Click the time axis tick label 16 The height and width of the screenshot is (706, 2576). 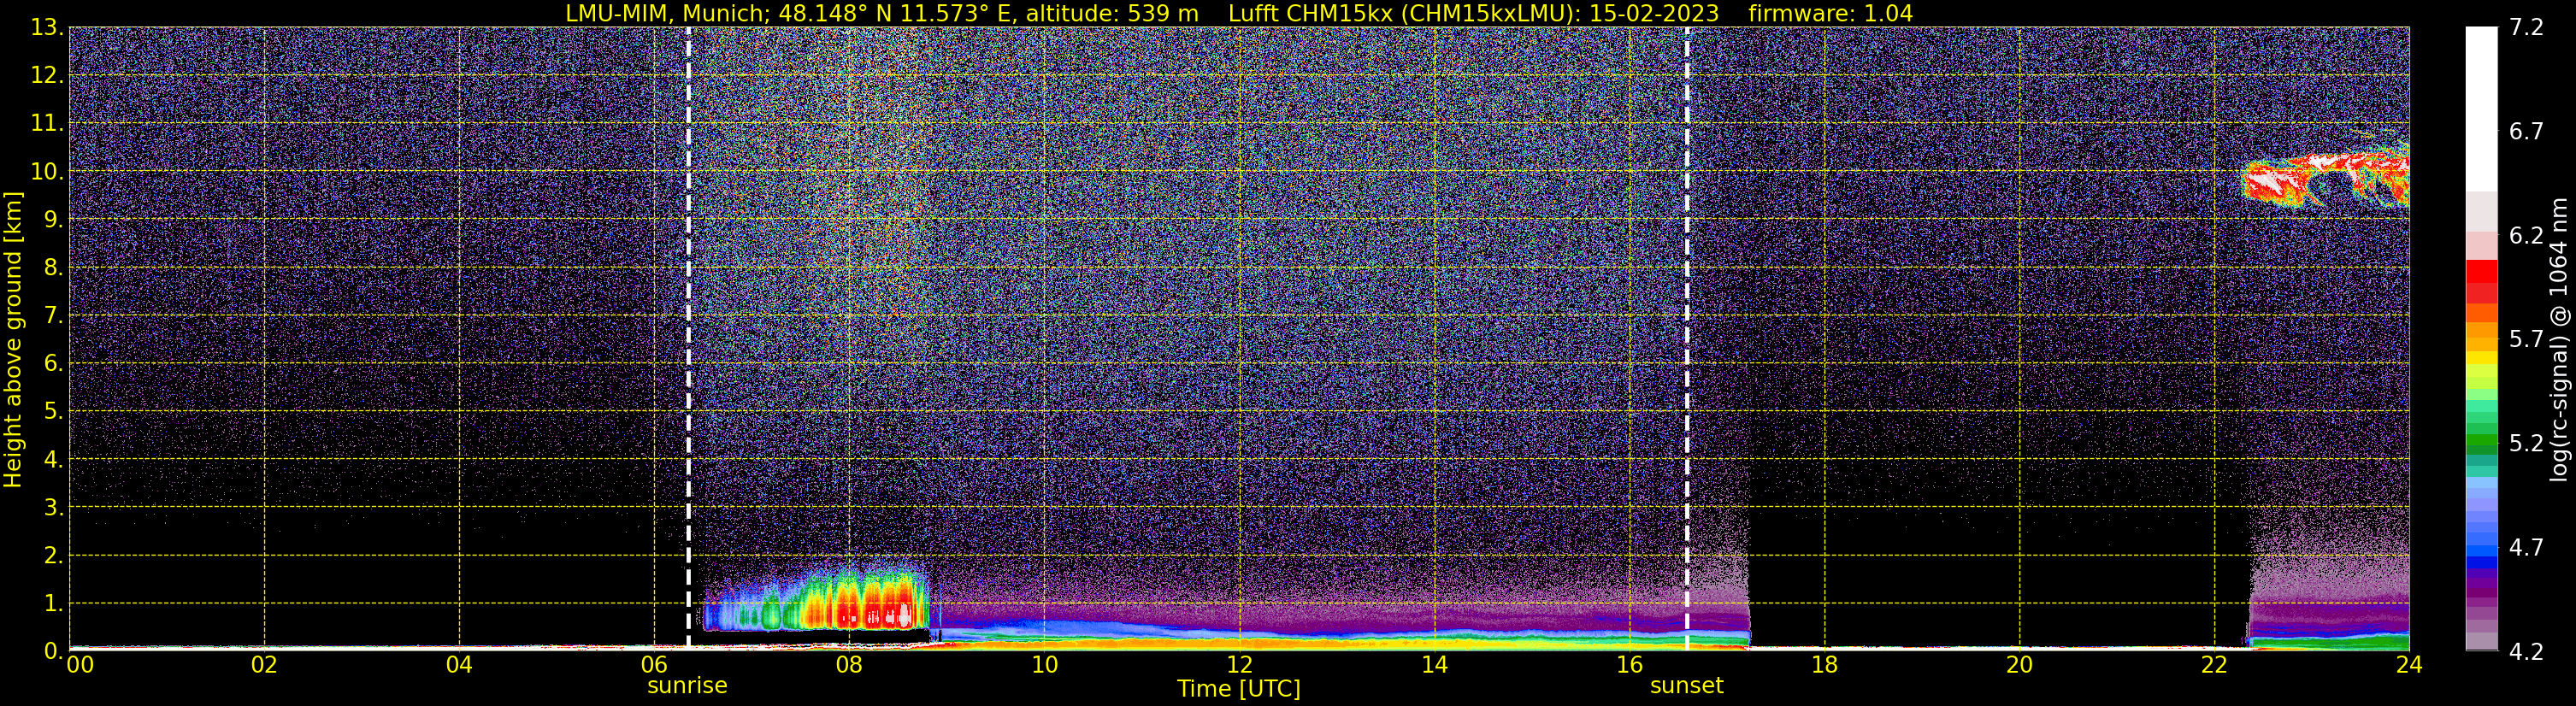point(1629,664)
